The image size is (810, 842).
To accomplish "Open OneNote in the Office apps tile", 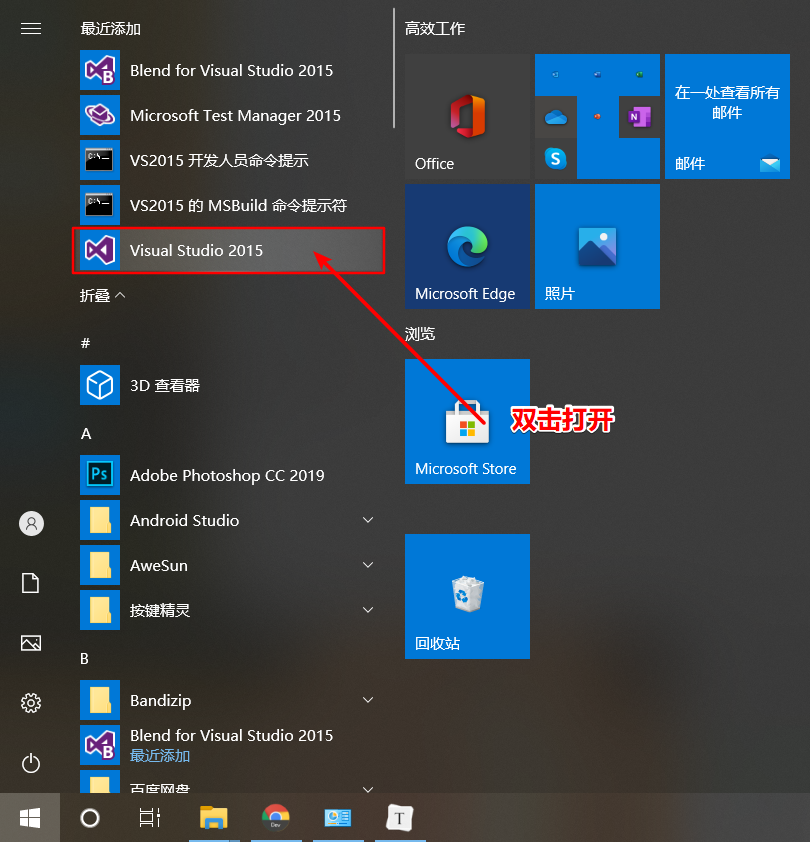I will (x=639, y=117).
